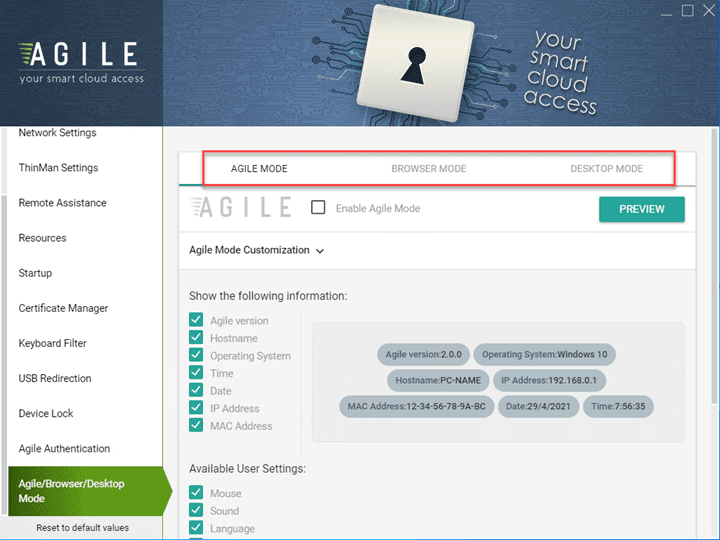Open Agile Authentication section
The width and height of the screenshot is (720, 540).
(64, 449)
